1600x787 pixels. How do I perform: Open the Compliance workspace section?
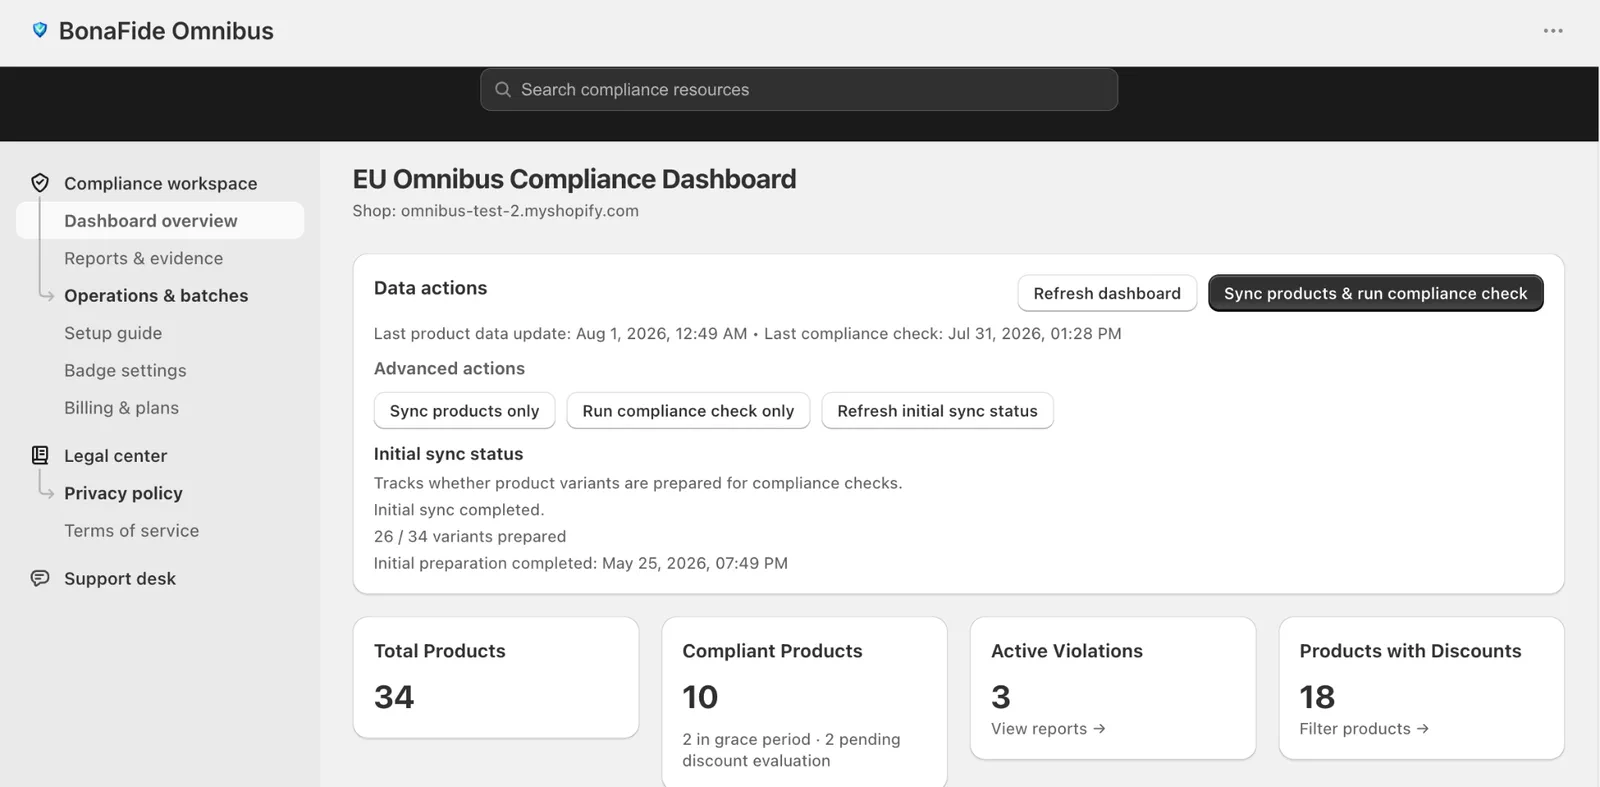[160, 183]
